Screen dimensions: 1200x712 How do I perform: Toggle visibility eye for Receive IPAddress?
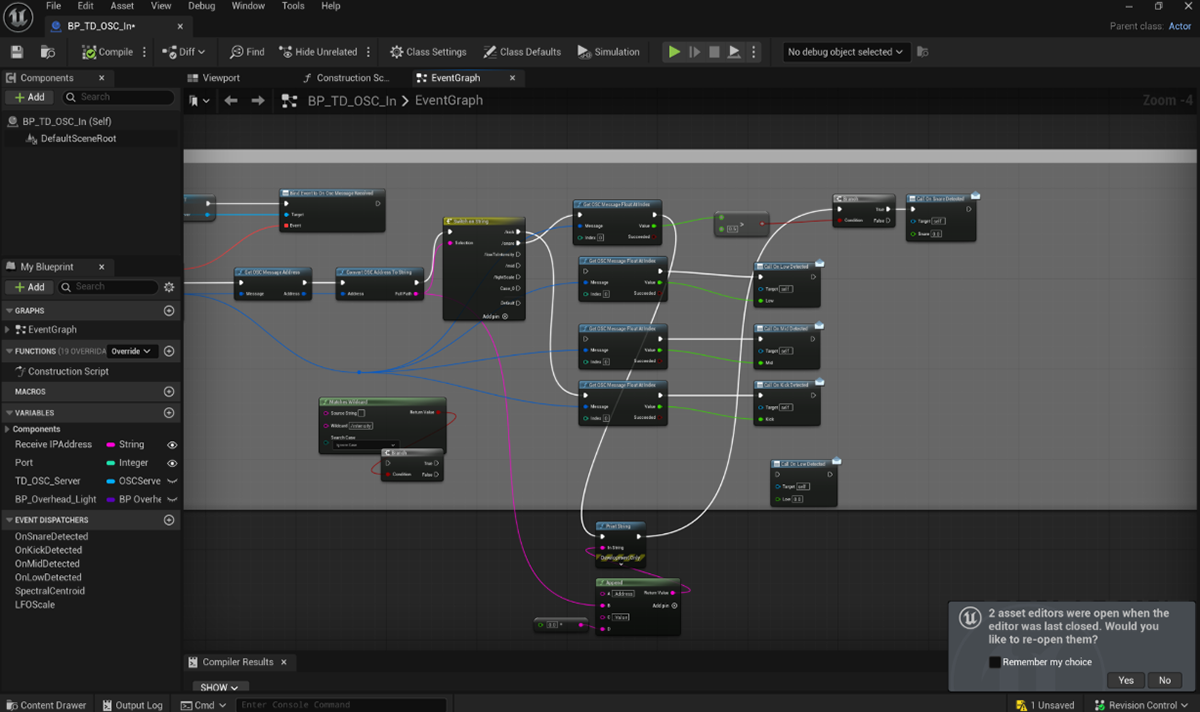point(172,445)
